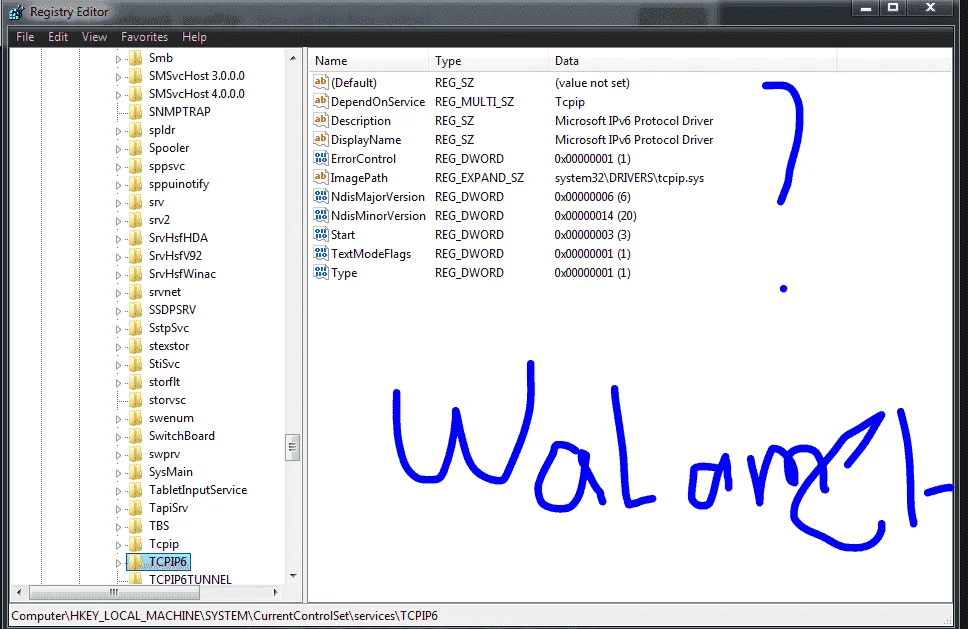The height and width of the screenshot is (629, 968).
Task: Click the binary icon beside Type value
Action: click(x=320, y=272)
